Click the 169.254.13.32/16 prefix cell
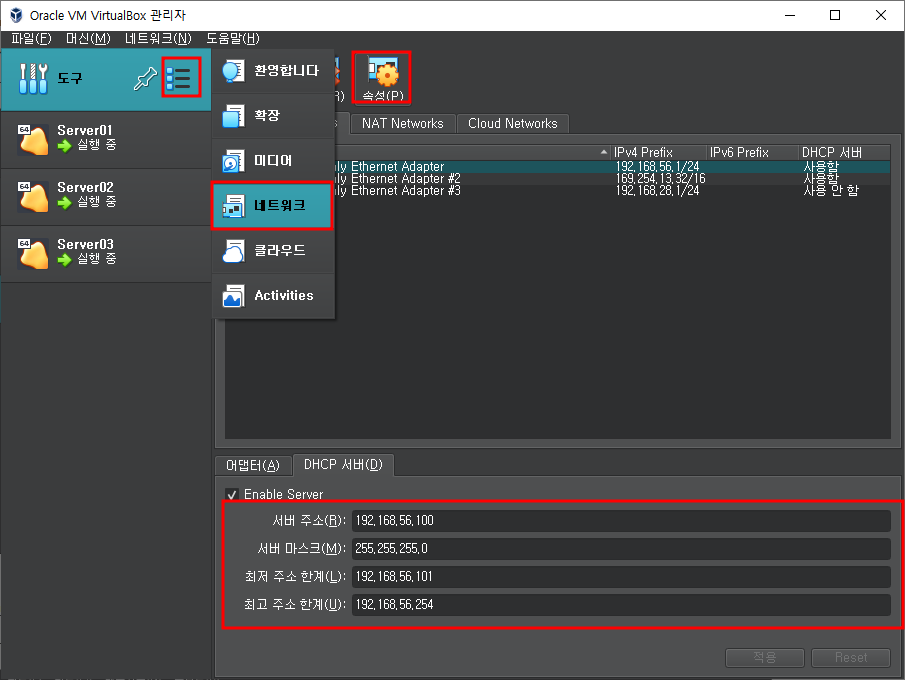Viewport: 905px width, 680px height. coord(660,179)
